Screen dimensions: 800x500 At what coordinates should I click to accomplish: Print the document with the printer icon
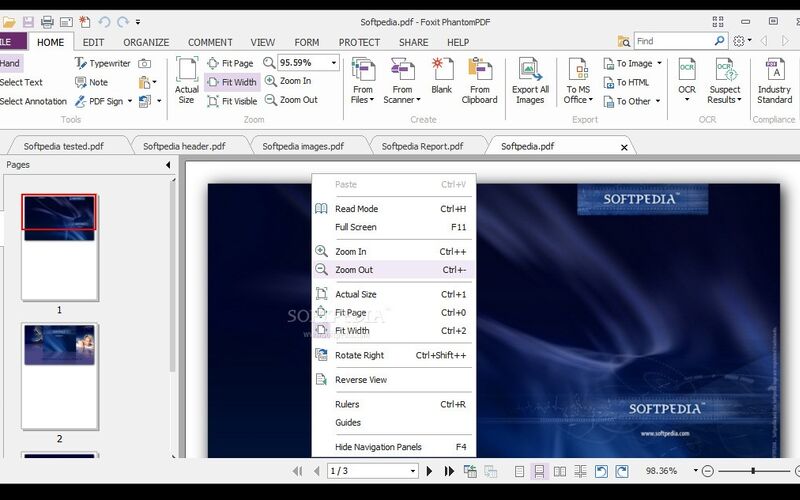pos(47,22)
